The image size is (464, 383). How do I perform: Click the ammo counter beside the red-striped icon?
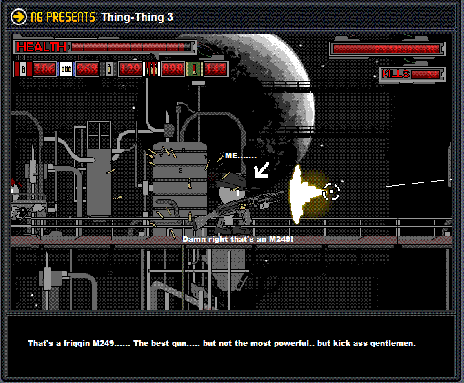(45, 69)
